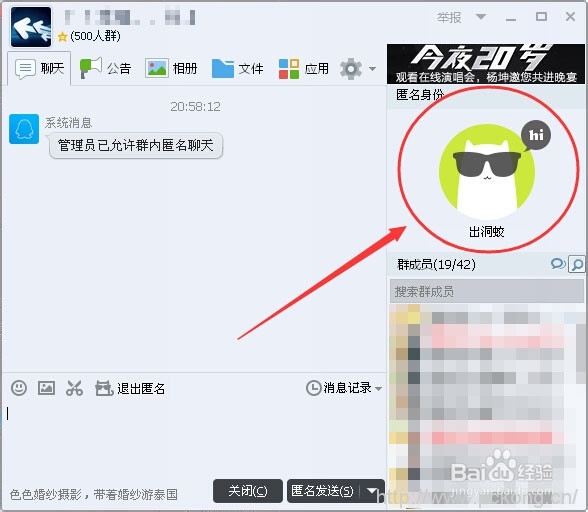Image resolution: width=588 pixels, height=512 pixels.
Task: Click the blue chat bubbles icon beside 群成员
Action: pos(558,264)
